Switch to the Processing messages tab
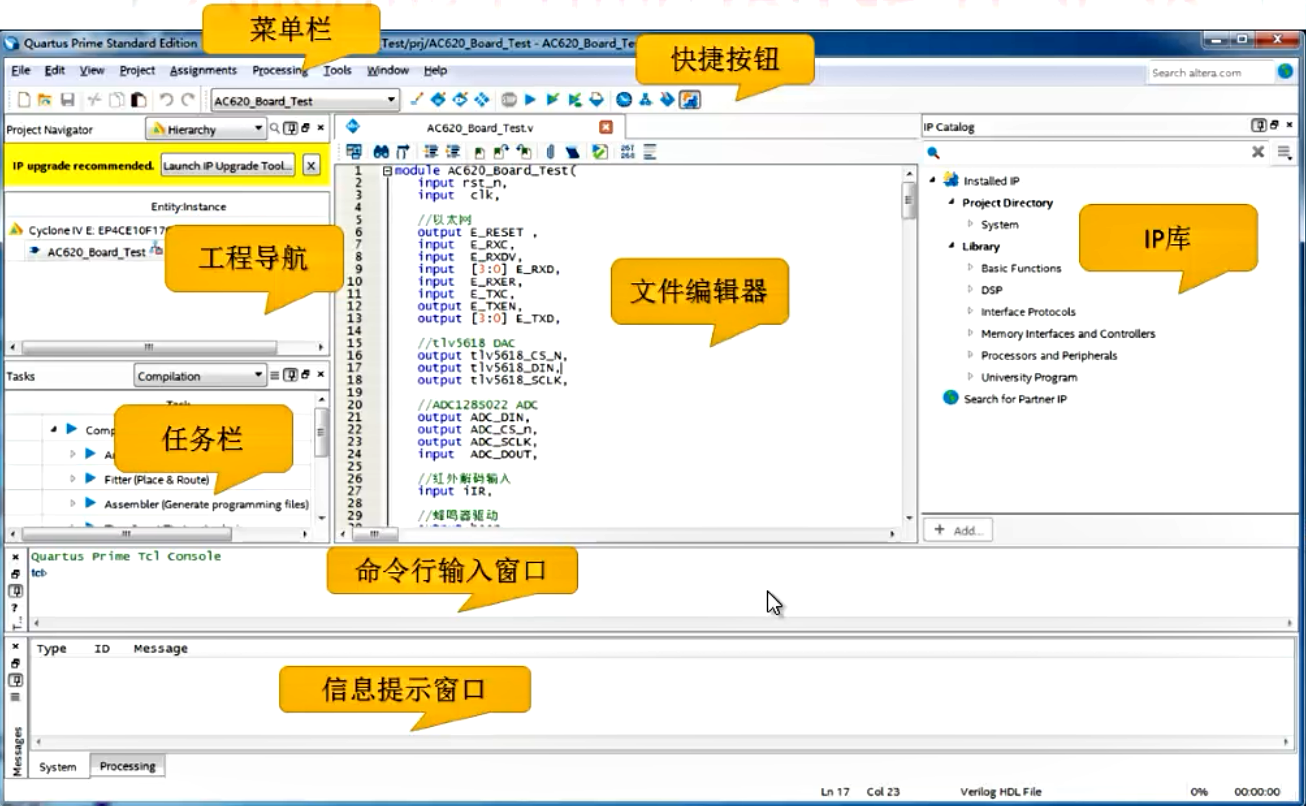This screenshot has width=1306, height=806. click(127, 766)
